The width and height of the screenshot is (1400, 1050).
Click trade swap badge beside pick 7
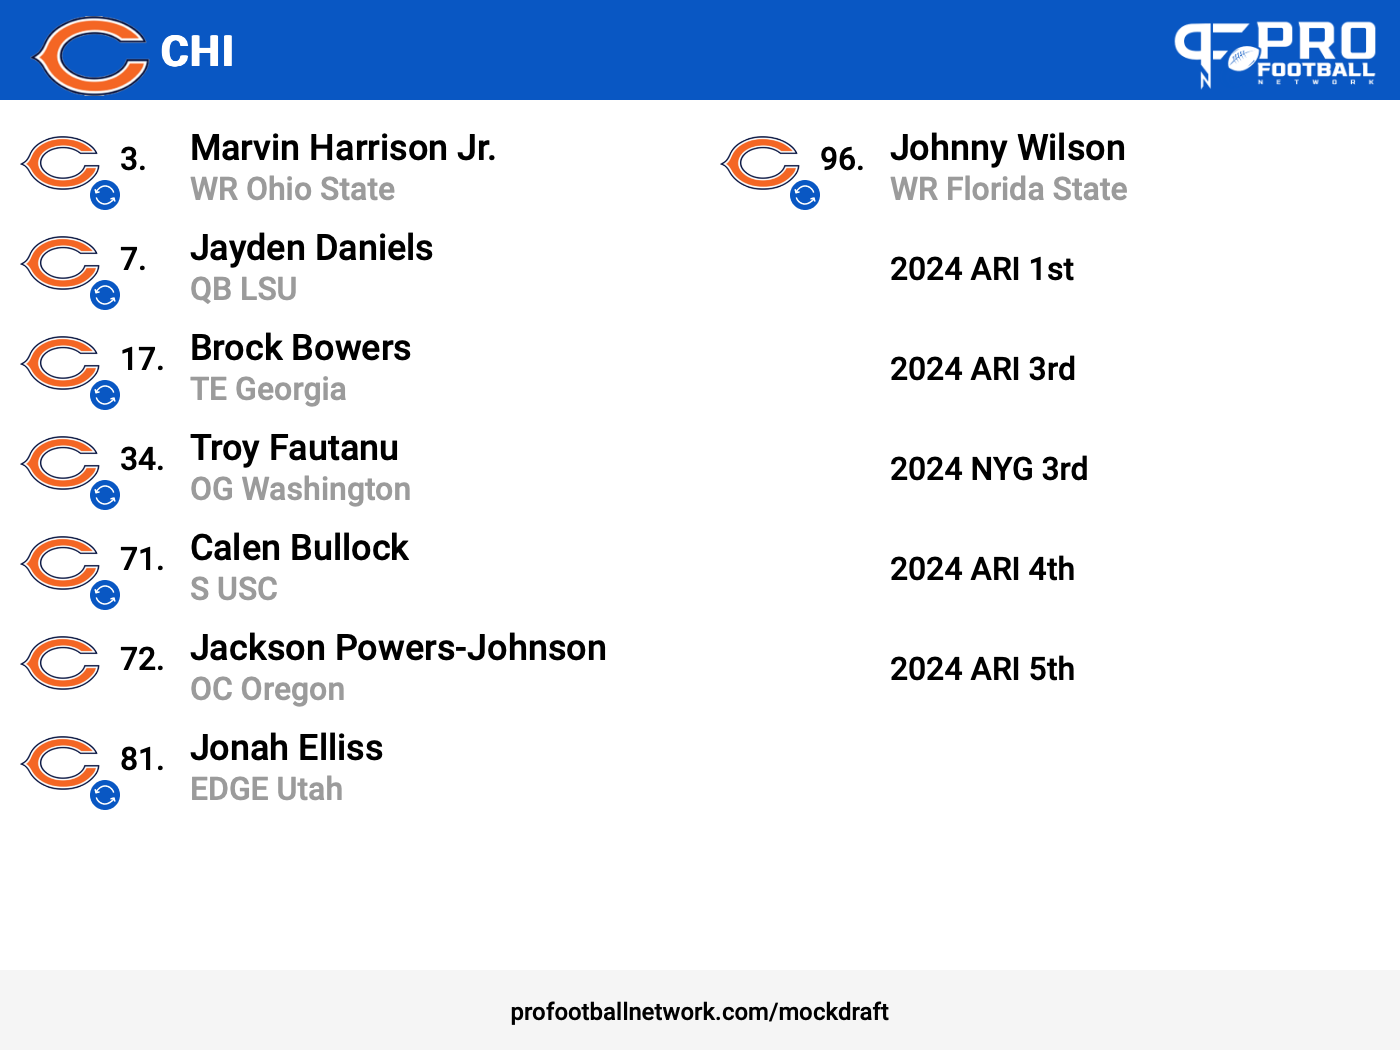coord(105,295)
